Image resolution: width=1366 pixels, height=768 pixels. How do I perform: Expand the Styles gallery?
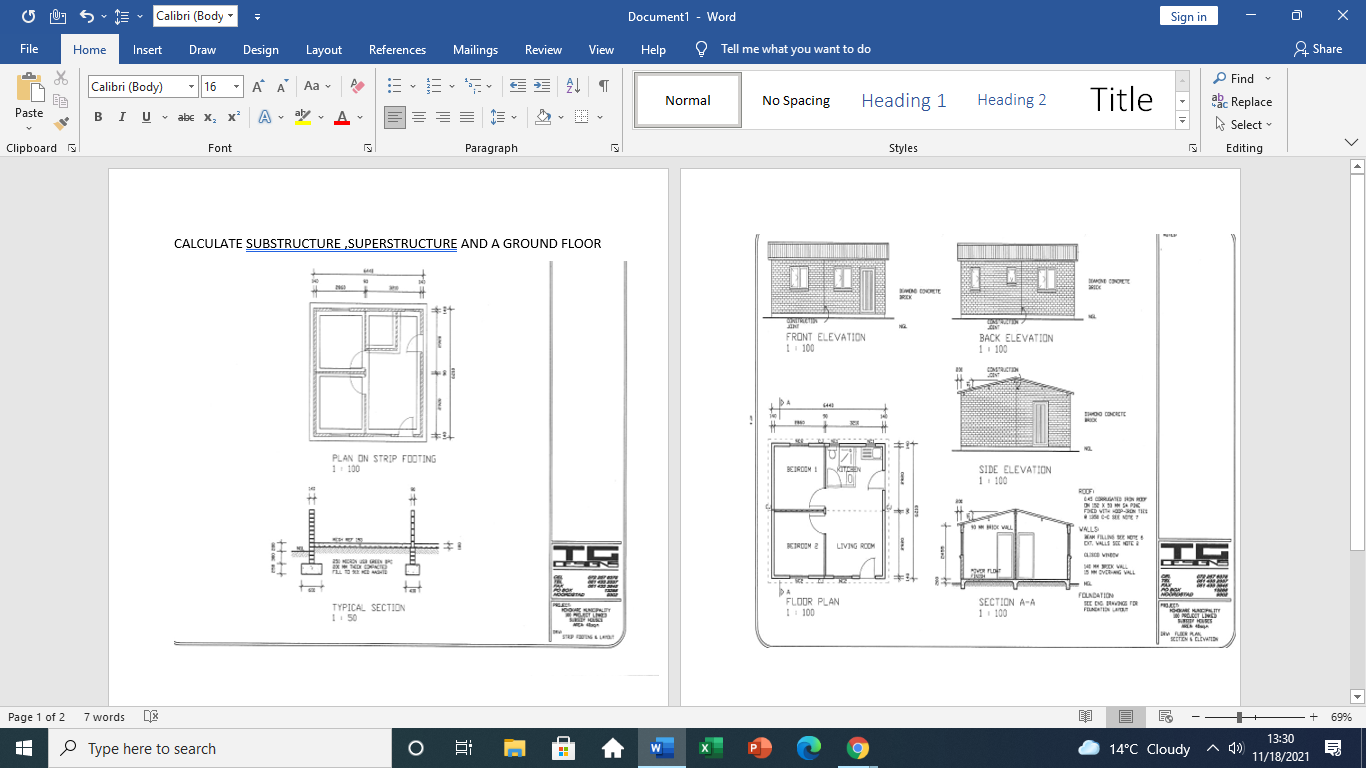point(1183,121)
